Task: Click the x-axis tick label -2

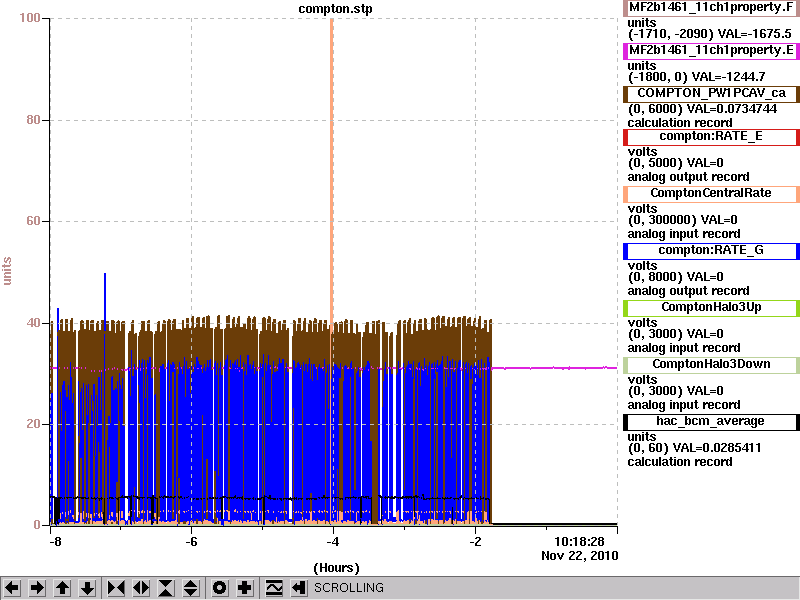Action: point(475,542)
